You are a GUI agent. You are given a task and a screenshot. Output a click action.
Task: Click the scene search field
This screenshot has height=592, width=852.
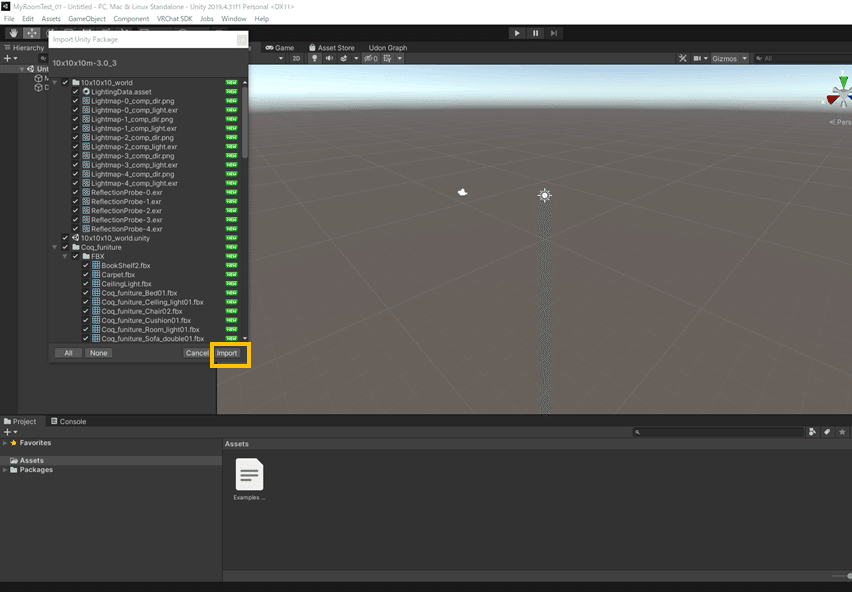[803, 58]
